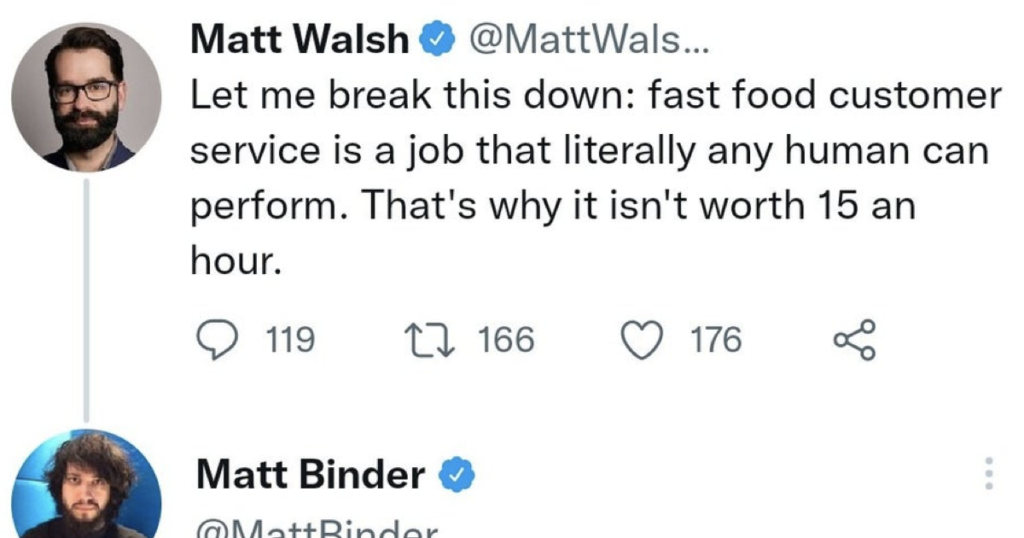The image size is (1024, 538).
Task: Share the tweet using the share icon
Action: tap(855, 340)
